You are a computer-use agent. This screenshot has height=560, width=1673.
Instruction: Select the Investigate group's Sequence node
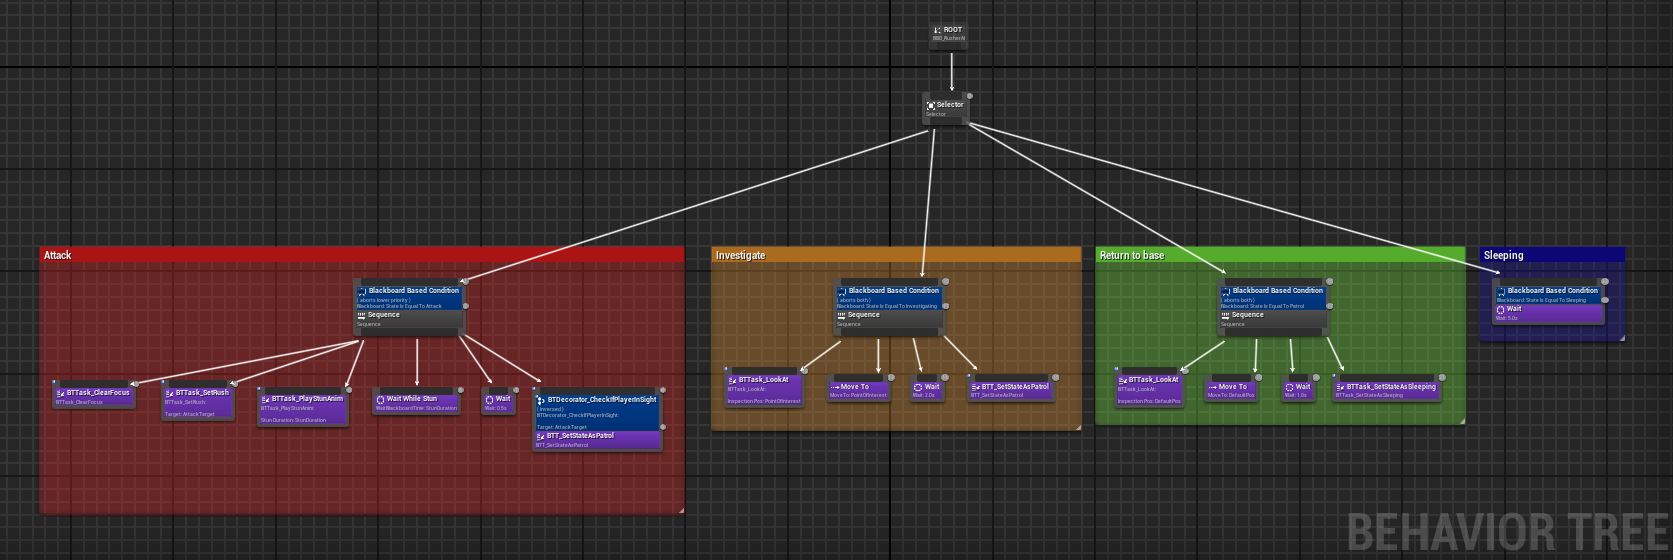(x=890, y=319)
